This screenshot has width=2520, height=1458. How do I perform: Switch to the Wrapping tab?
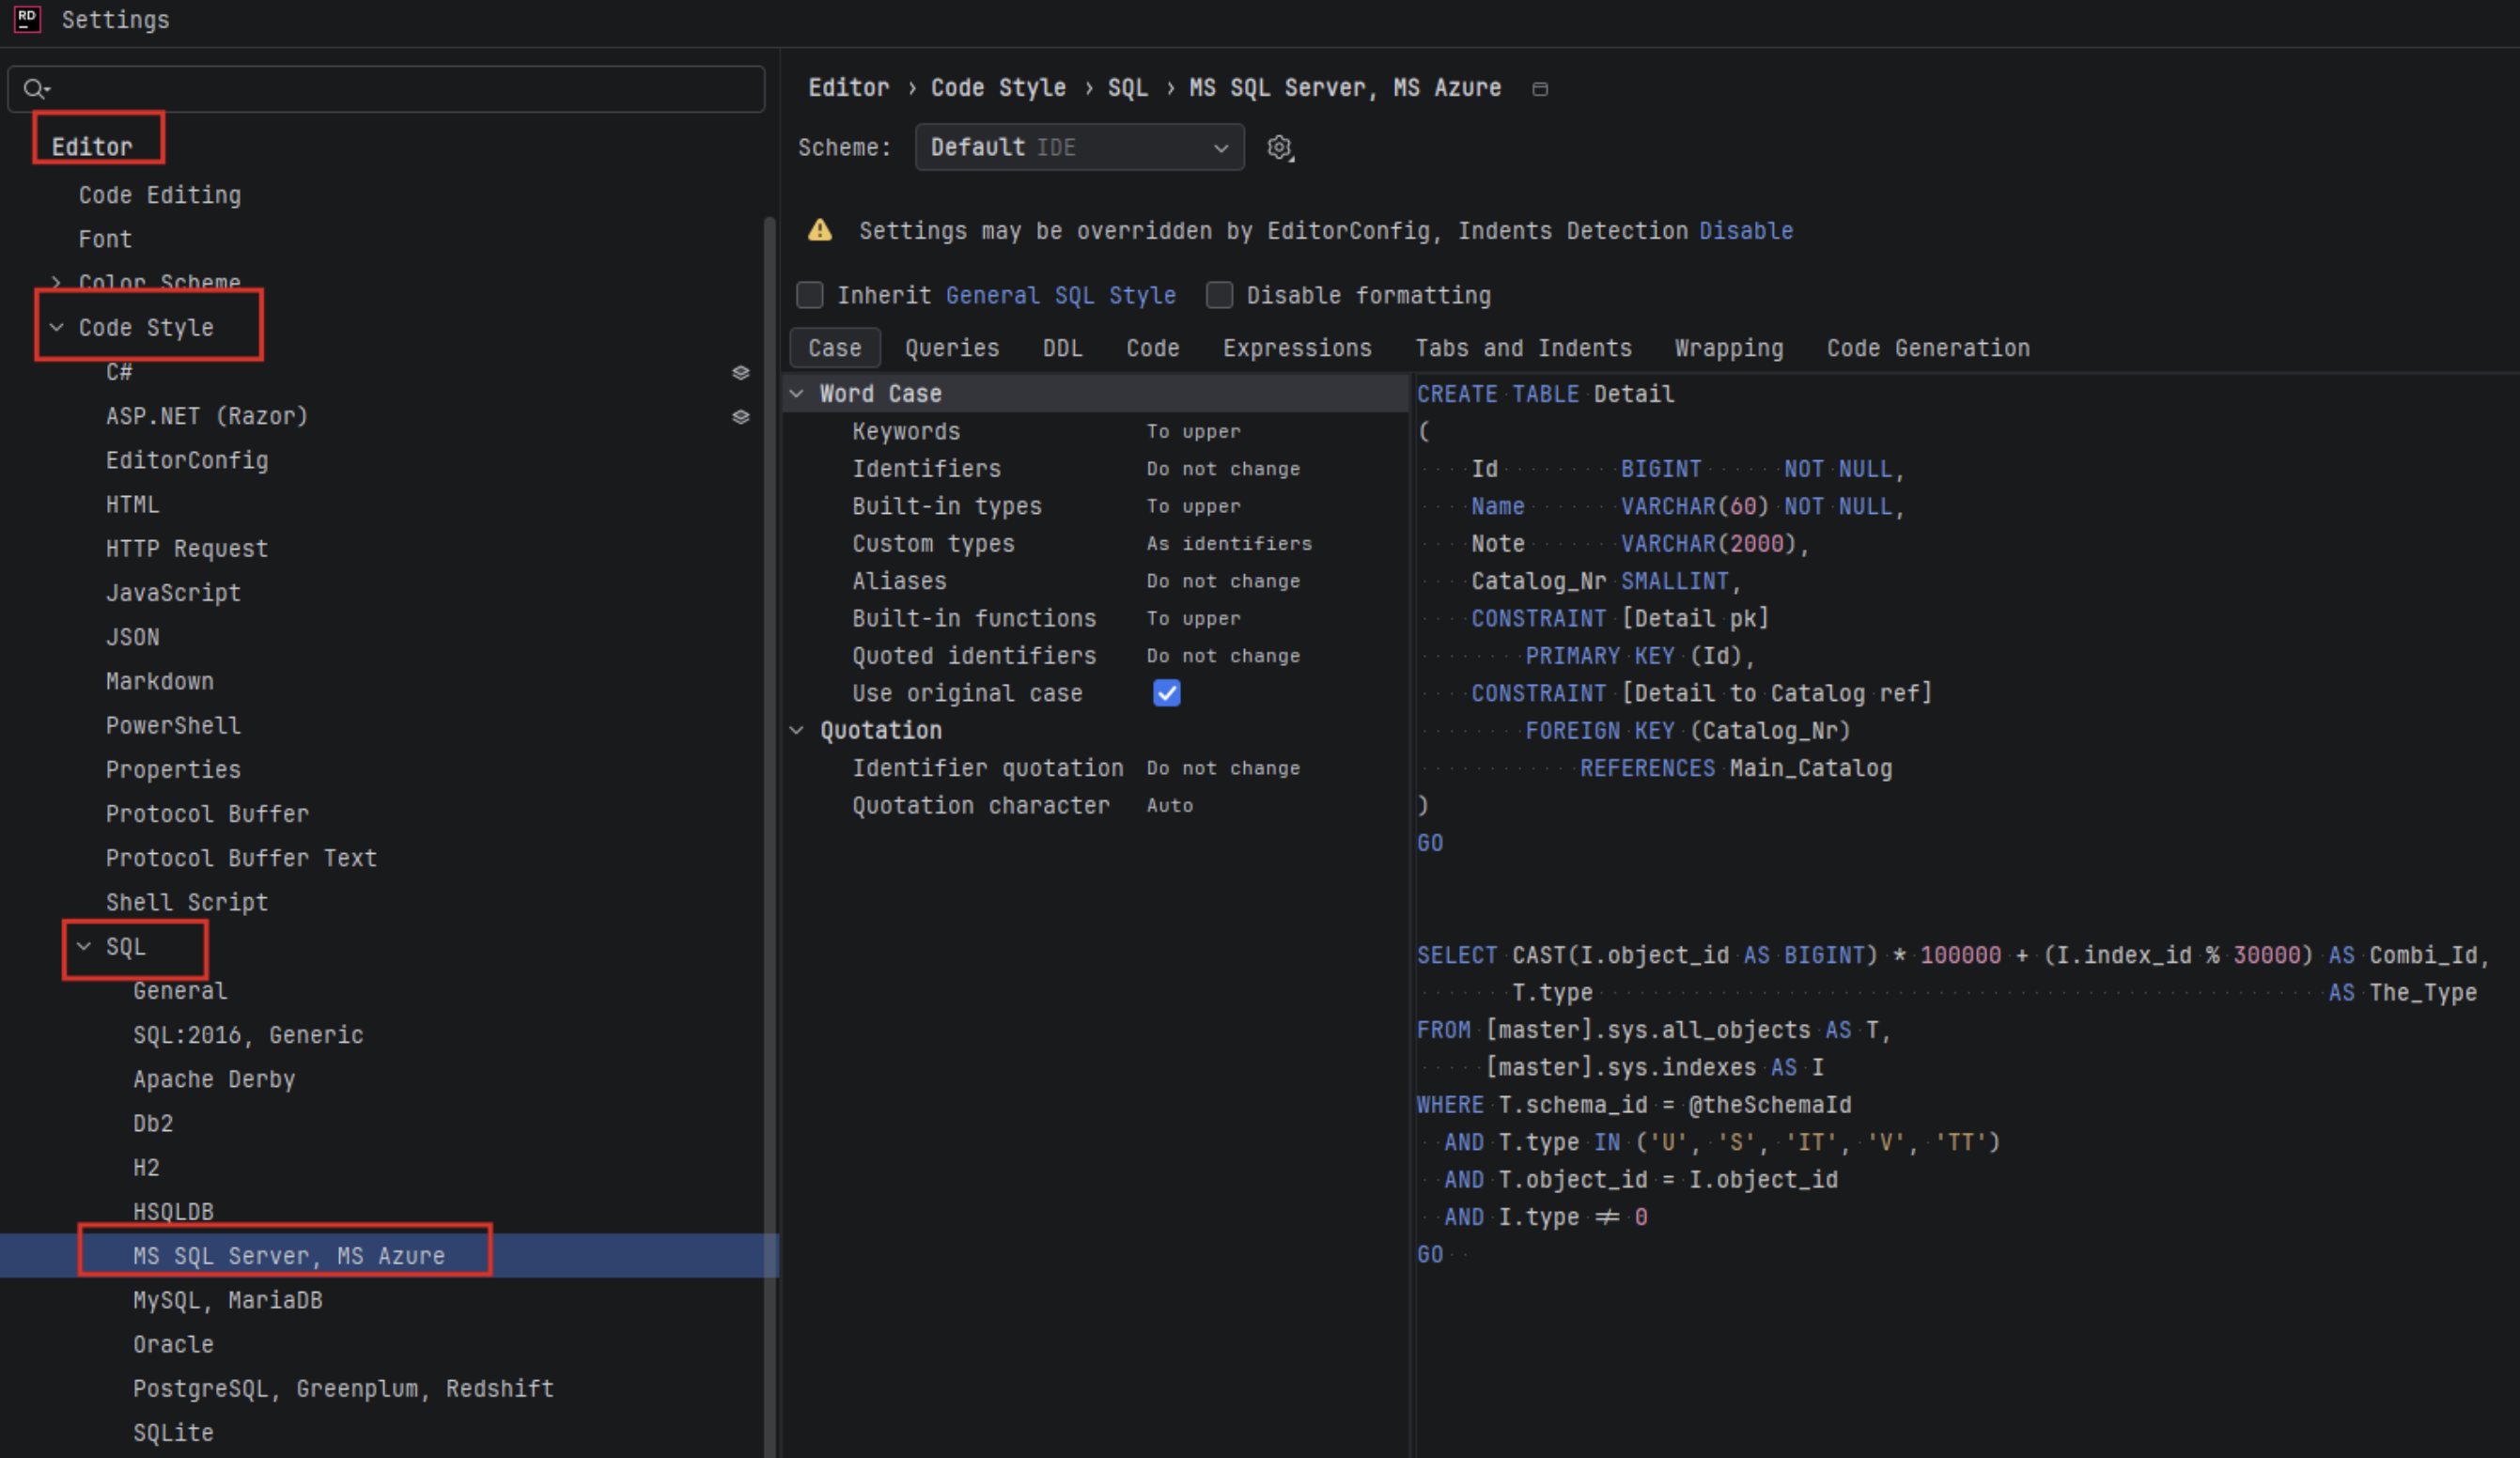[1729, 348]
